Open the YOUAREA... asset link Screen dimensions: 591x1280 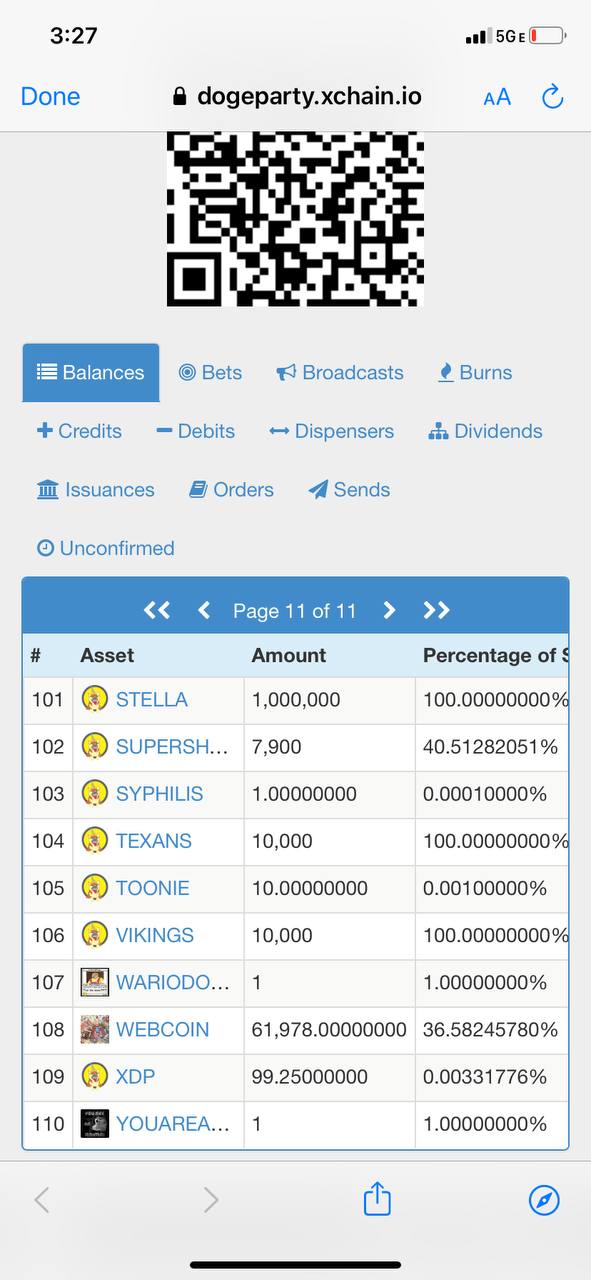172,1124
